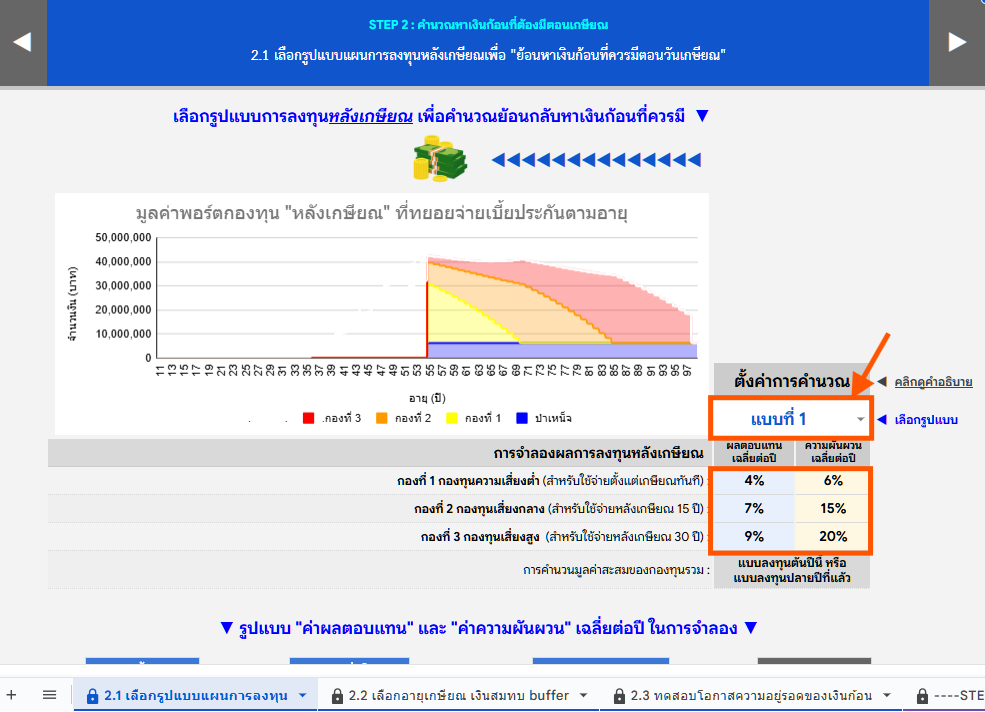Select the 20% volatility cell for กองที่ 3

(x=832, y=537)
